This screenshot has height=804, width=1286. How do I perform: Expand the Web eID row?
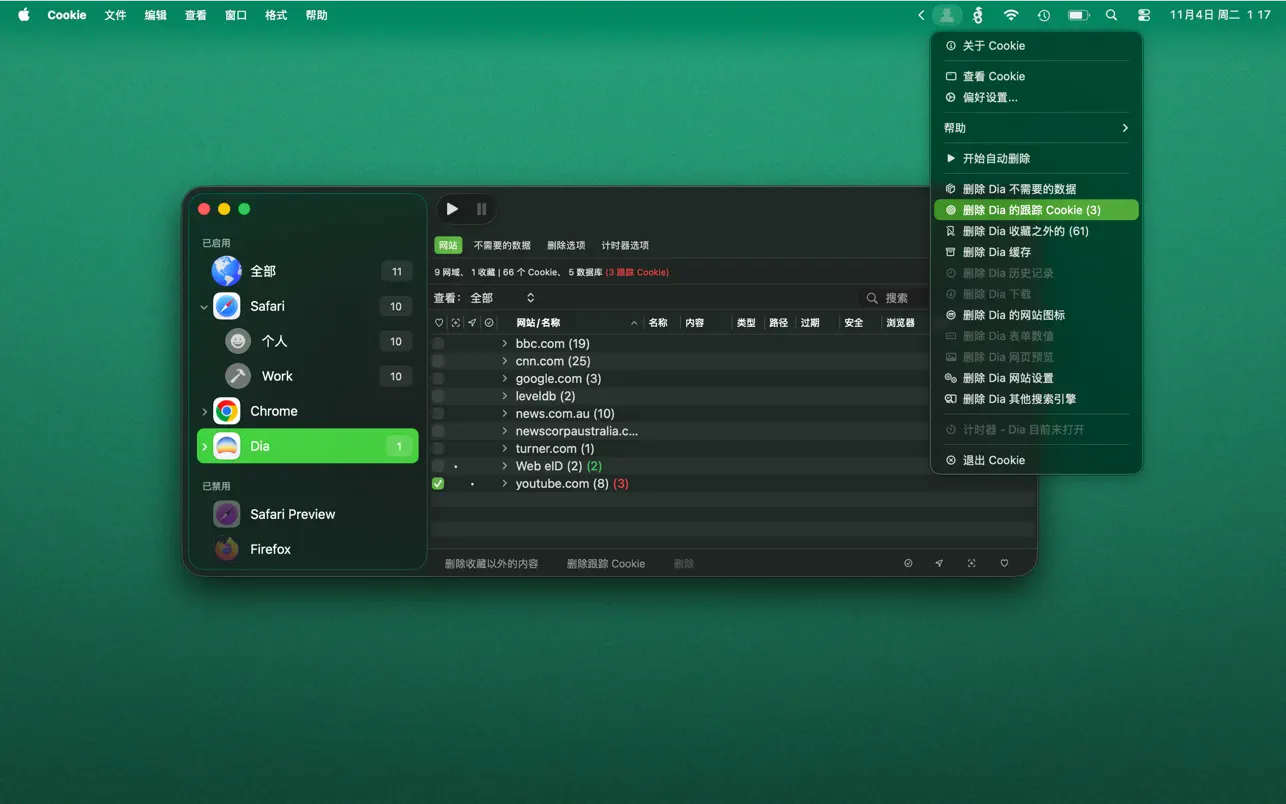505,466
